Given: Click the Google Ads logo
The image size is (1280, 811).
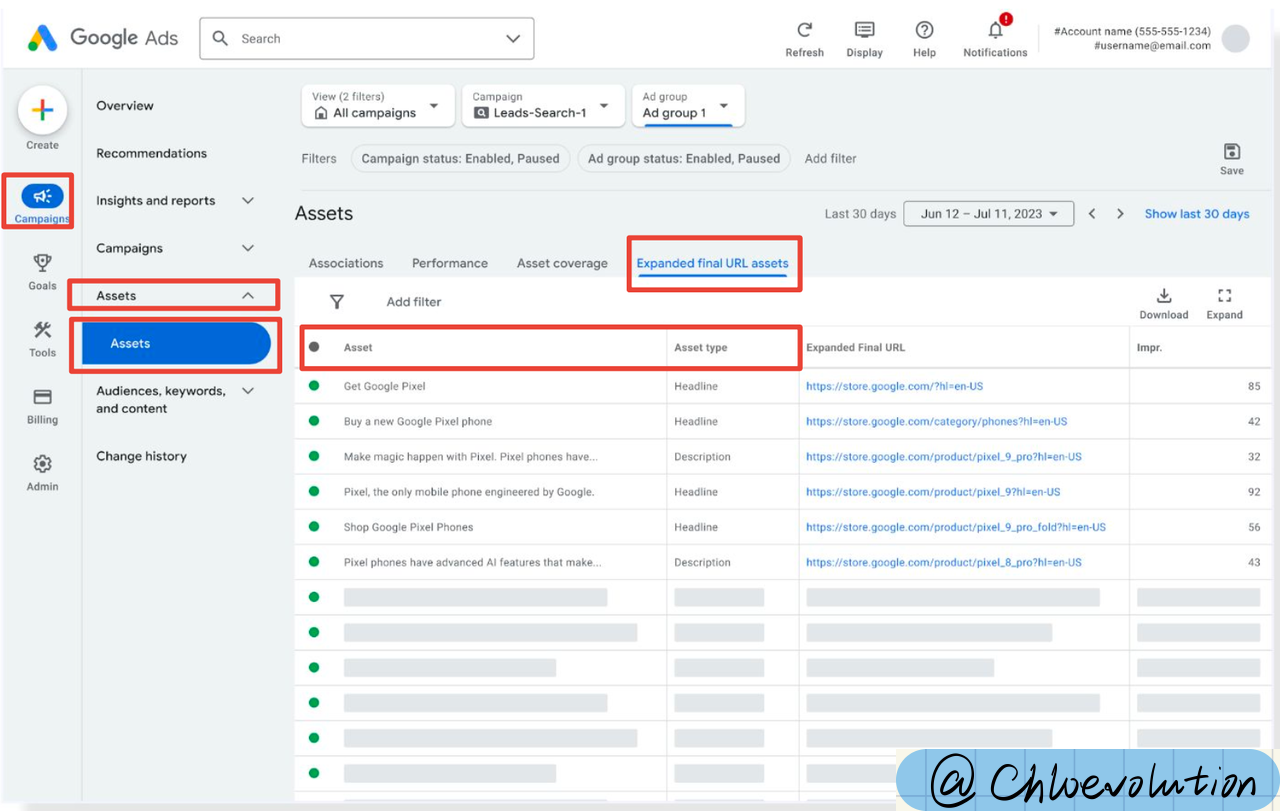Looking at the screenshot, I should [103, 38].
